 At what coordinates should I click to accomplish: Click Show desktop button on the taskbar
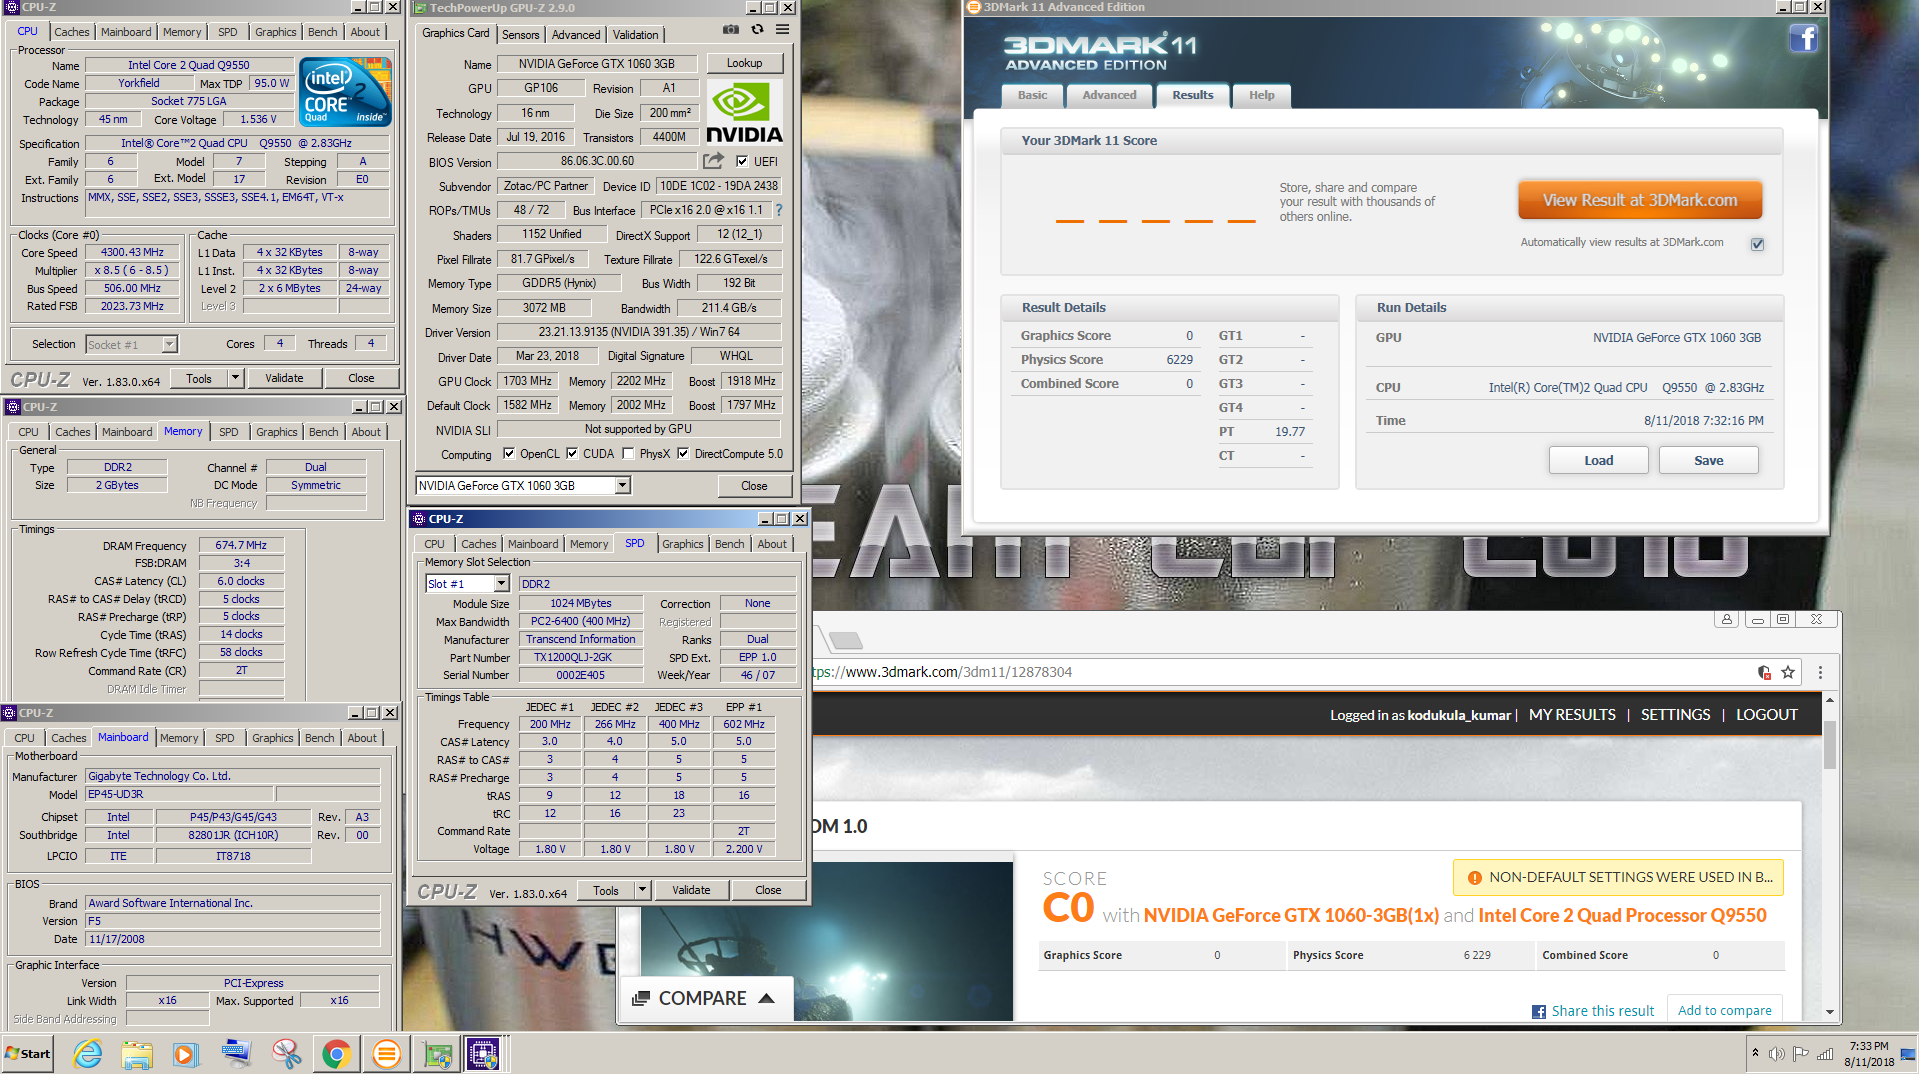tap(1907, 1054)
